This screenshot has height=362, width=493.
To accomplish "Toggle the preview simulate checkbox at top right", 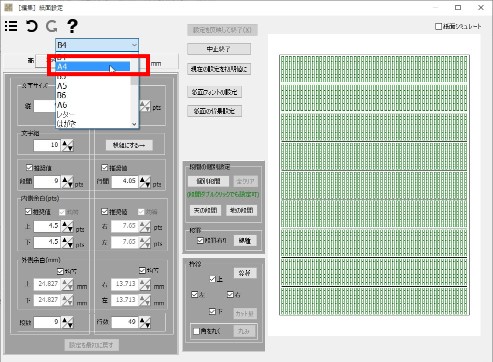I will tap(439, 26).
